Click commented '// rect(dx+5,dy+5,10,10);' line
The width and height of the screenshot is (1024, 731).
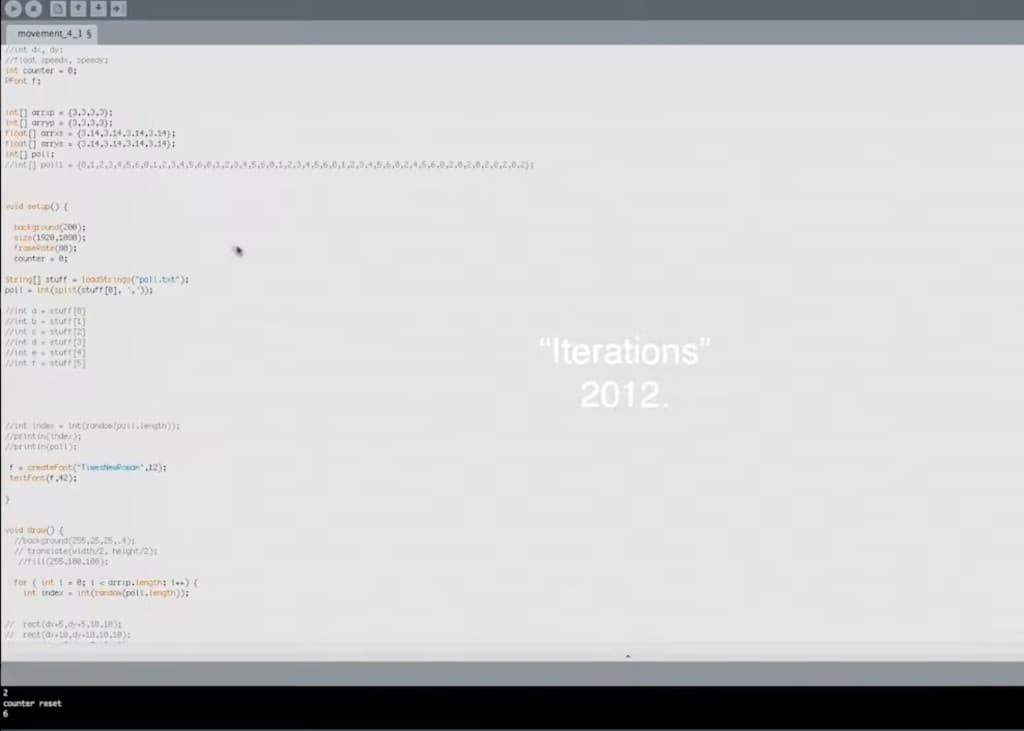coord(63,625)
